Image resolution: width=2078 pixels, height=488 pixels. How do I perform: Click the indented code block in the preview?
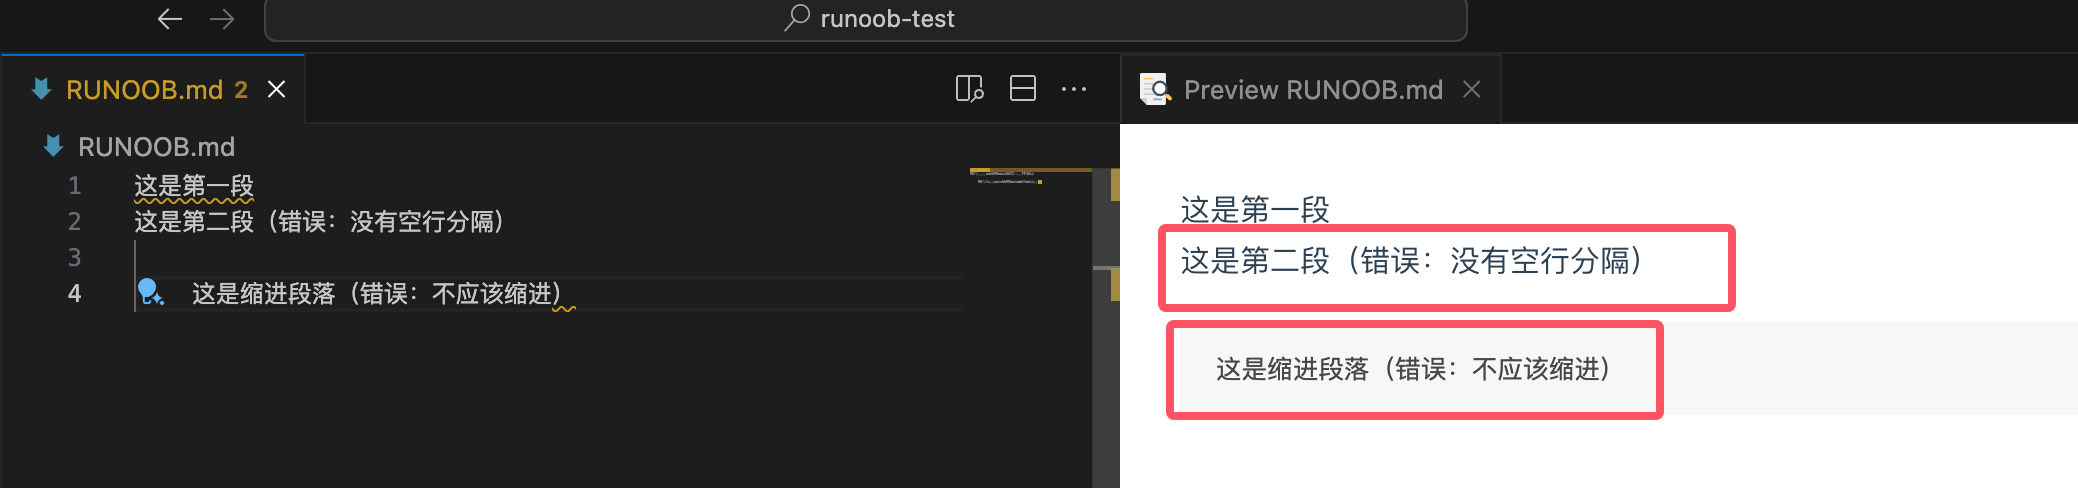(x=1412, y=369)
